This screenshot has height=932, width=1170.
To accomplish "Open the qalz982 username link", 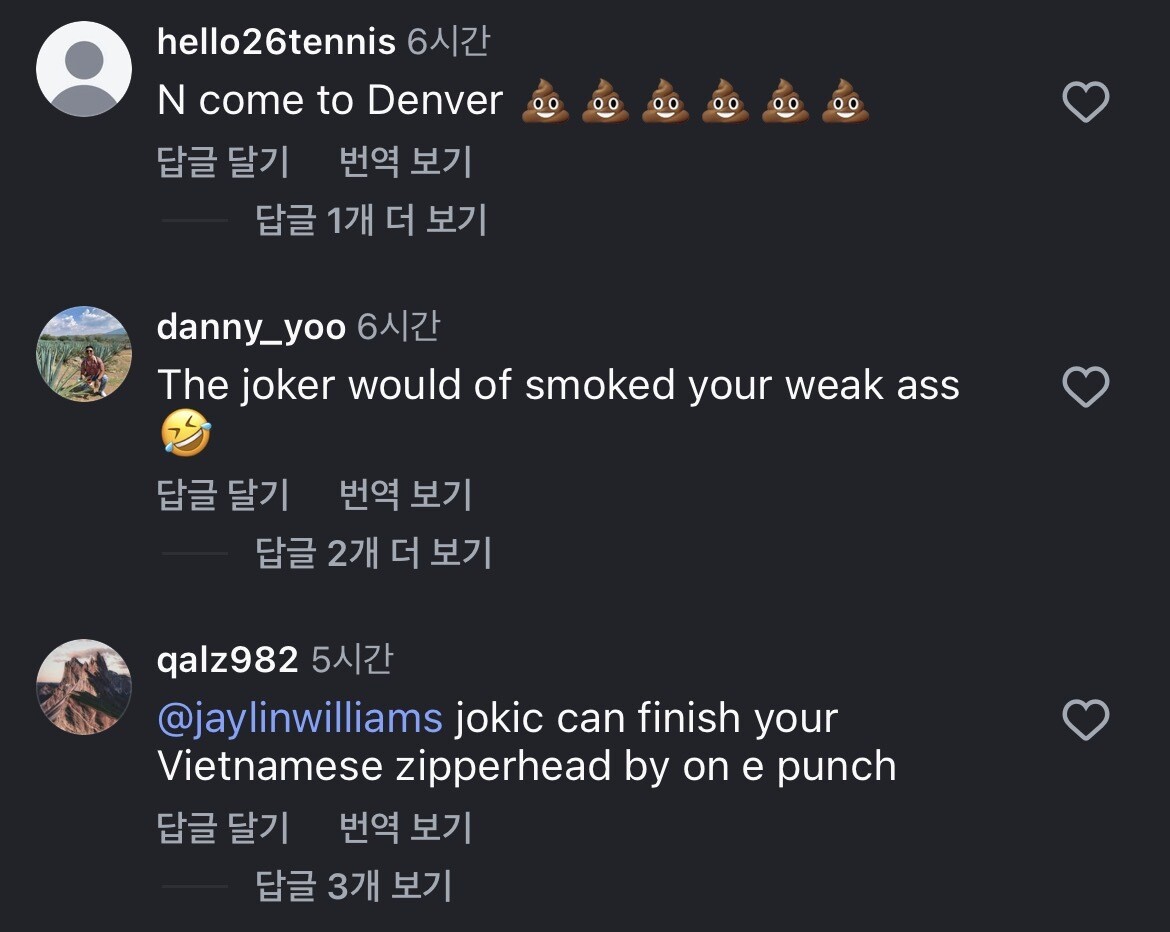I will coord(228,660).
